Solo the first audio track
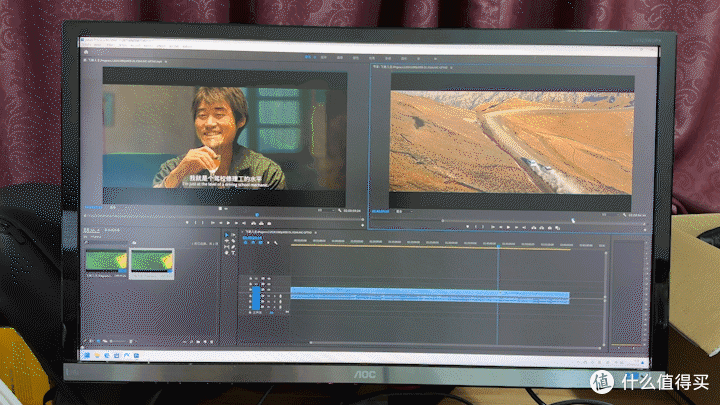The image size is (720, 405). pos(275,296)
